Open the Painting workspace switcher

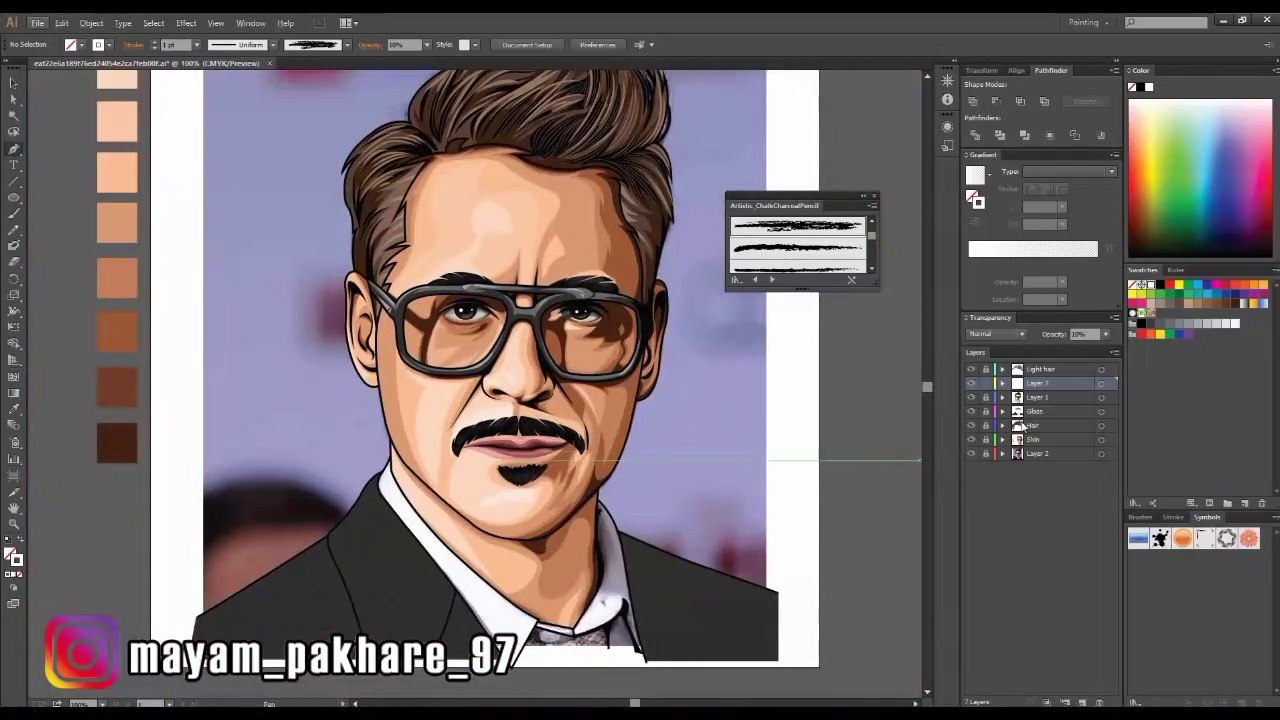[1088, 22]
